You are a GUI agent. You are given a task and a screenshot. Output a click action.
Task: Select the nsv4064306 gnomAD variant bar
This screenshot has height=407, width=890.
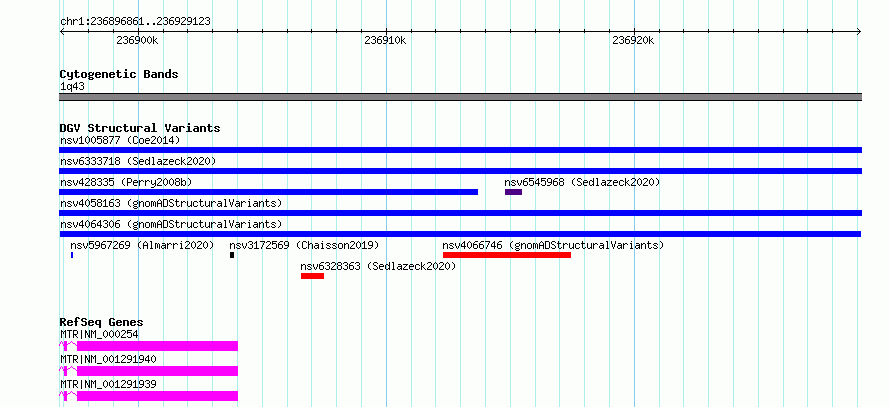460,234
